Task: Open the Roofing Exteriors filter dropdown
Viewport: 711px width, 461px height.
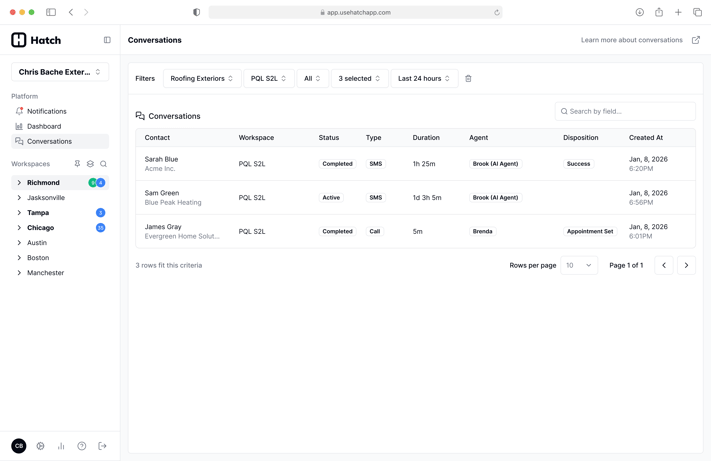Action: [202, 78]
